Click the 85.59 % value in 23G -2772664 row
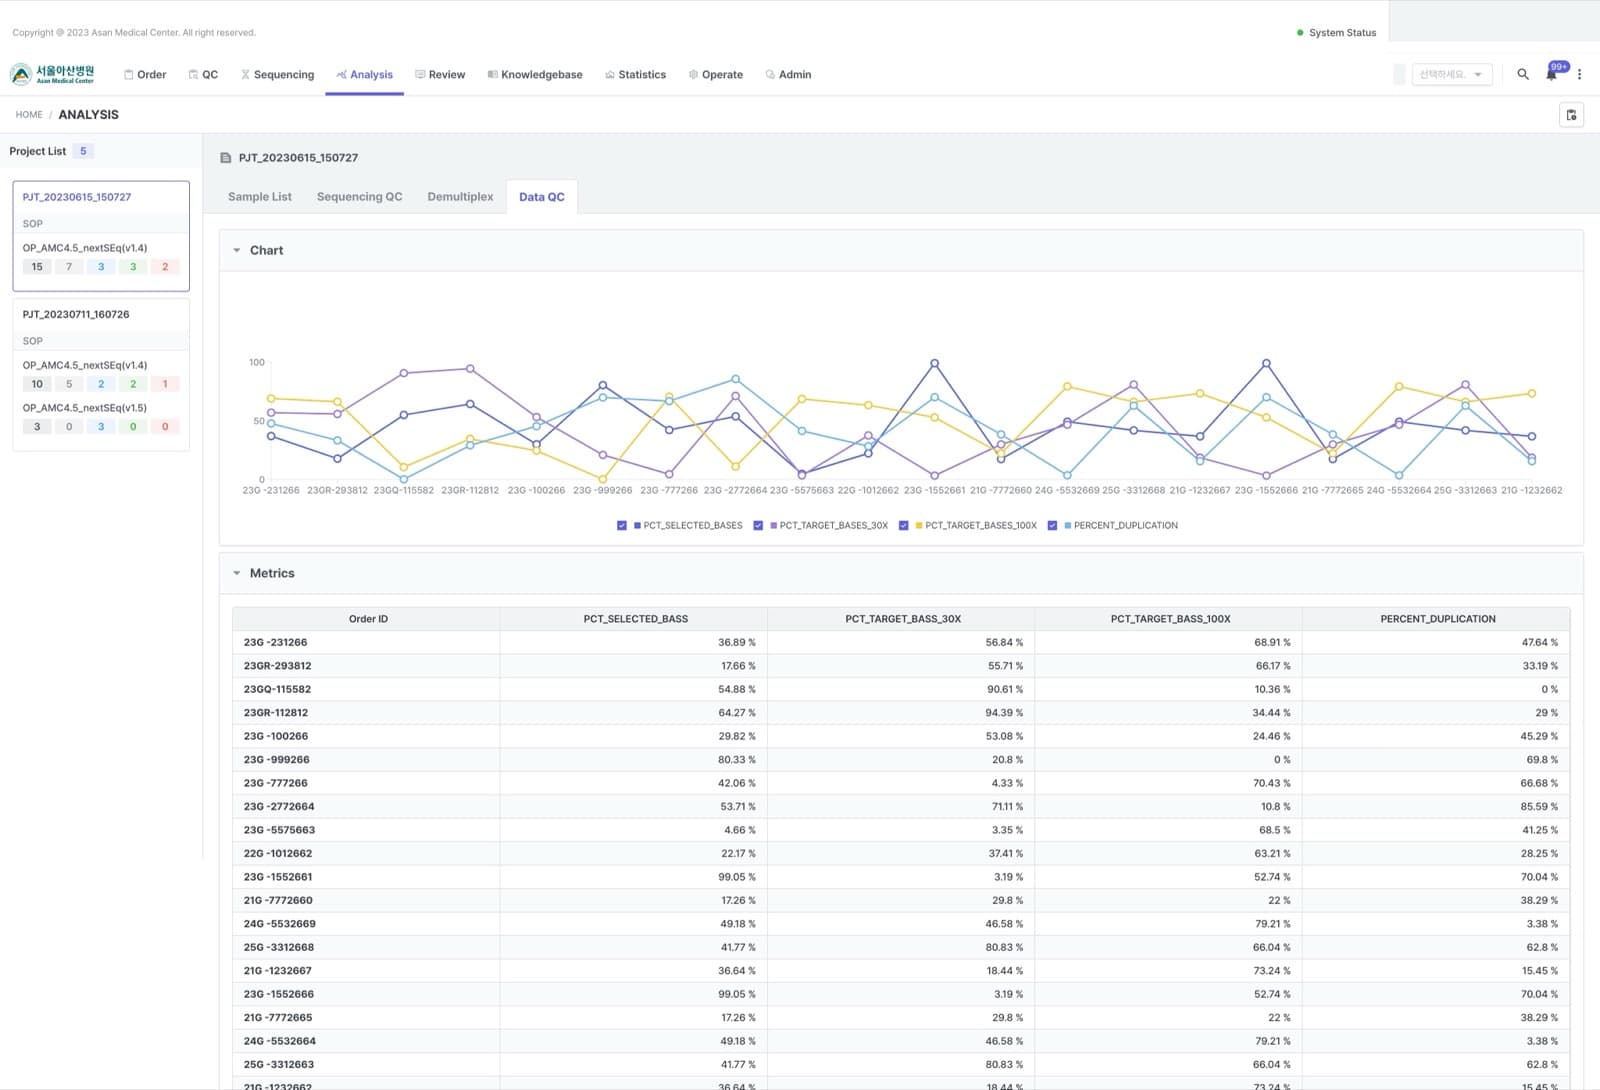1600x1090 pixels. click(1539, 807)
